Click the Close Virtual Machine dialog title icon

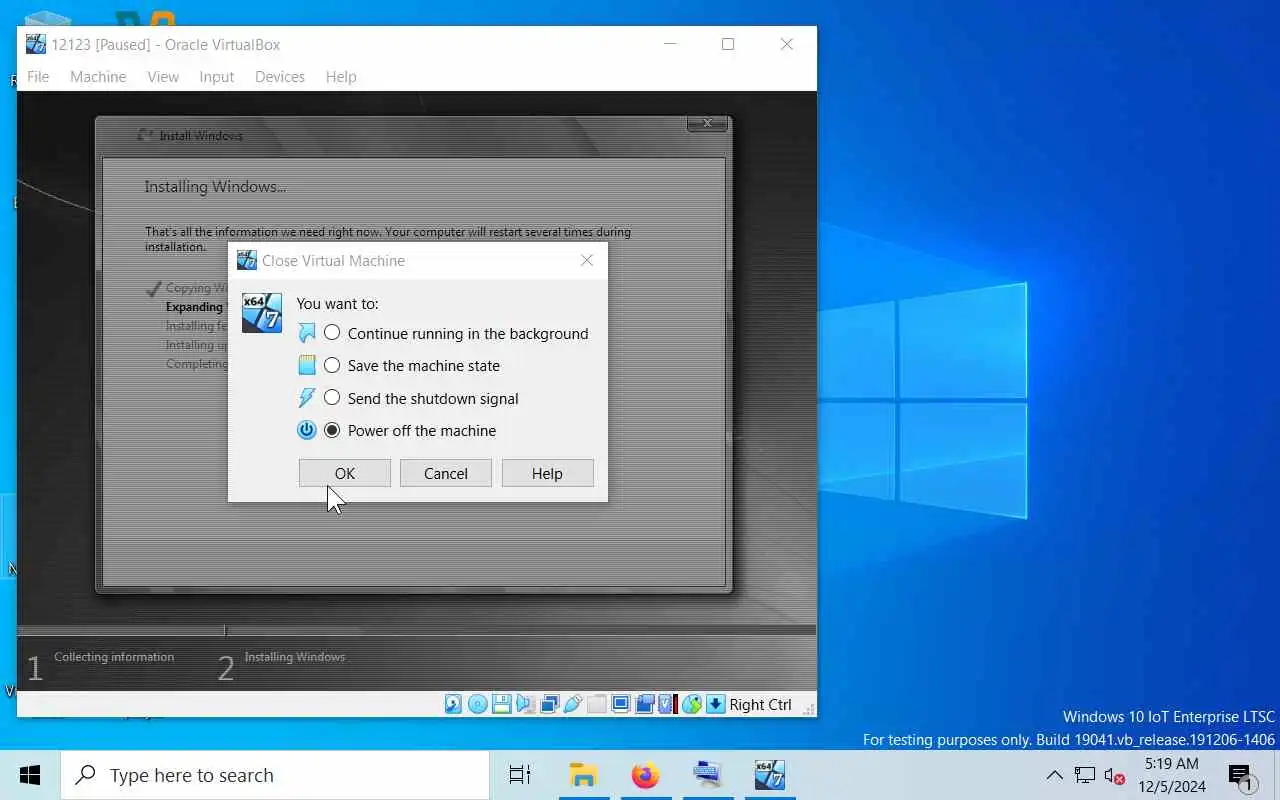pyautogui.click(x=247, y=260)
